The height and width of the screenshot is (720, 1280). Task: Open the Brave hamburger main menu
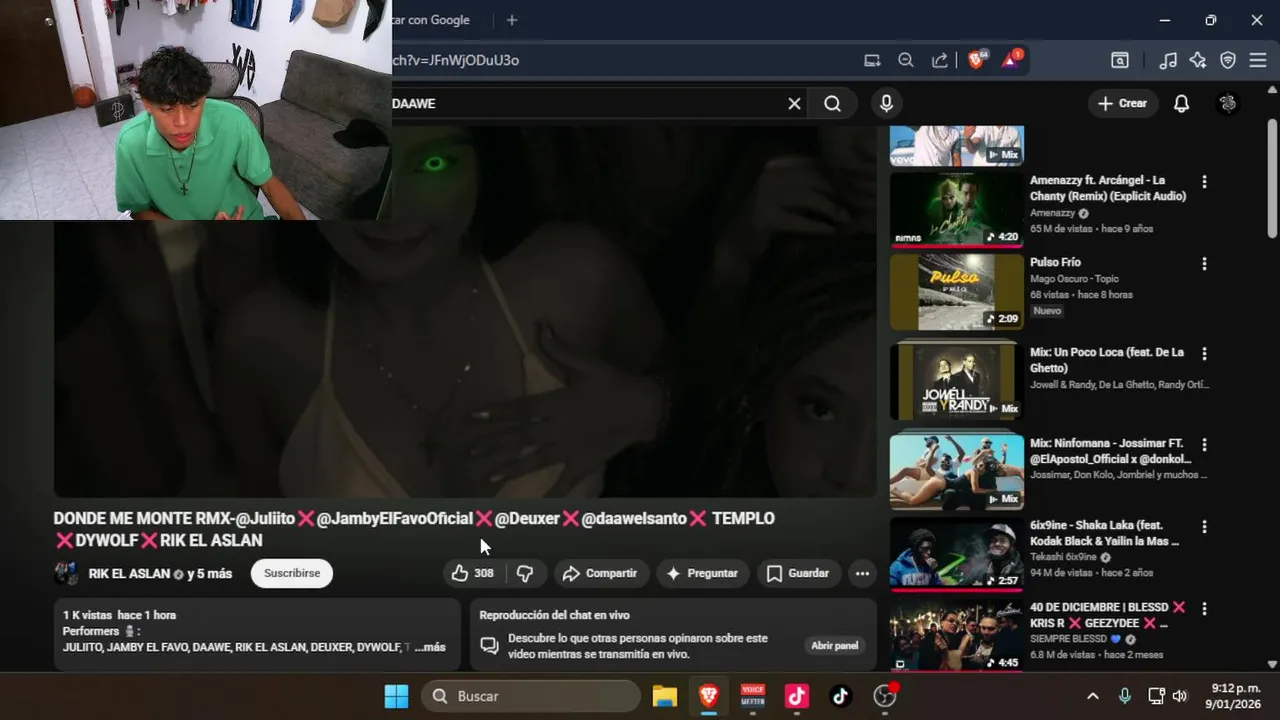(x=1258, y=60)
